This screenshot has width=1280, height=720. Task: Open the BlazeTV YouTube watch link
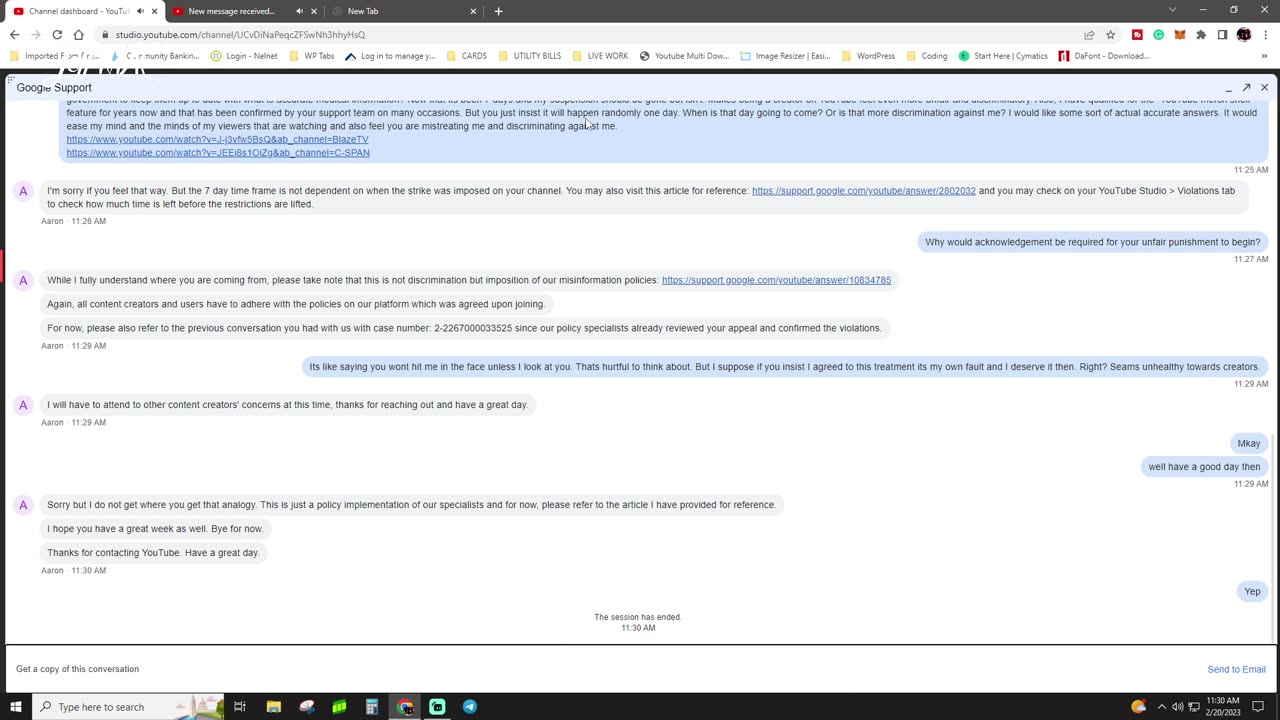(217, 140)
